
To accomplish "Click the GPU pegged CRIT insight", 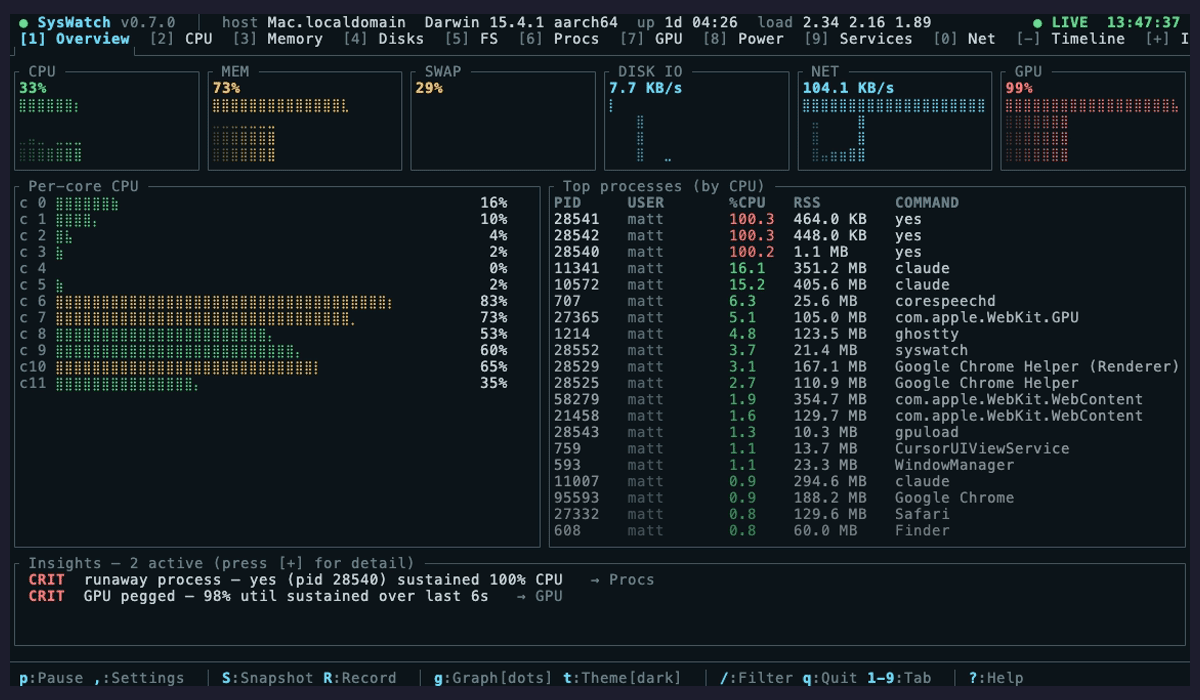I will [295, 596].
